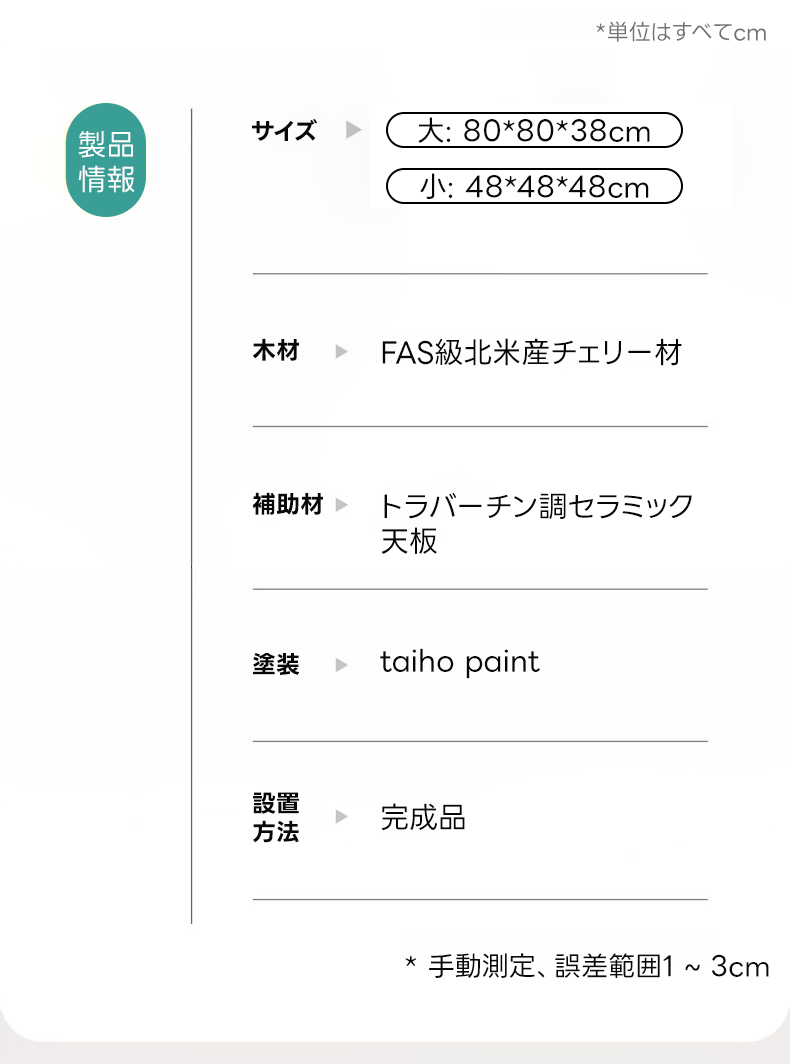
Task: Click the 単位はすべてcm note
Action: coord(680,33)
